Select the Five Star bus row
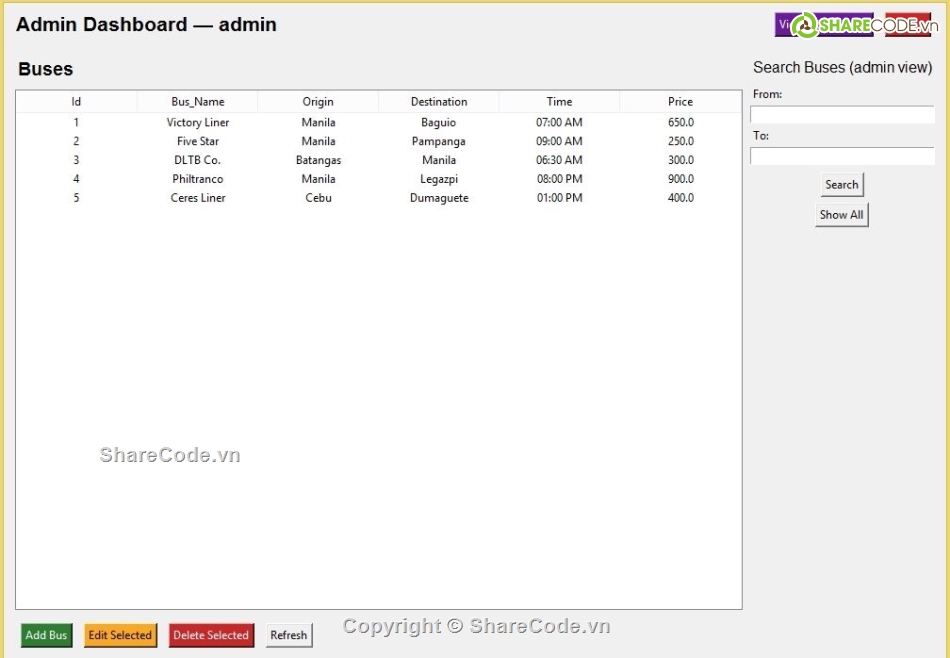950x658 pixels. pos(198,142)
